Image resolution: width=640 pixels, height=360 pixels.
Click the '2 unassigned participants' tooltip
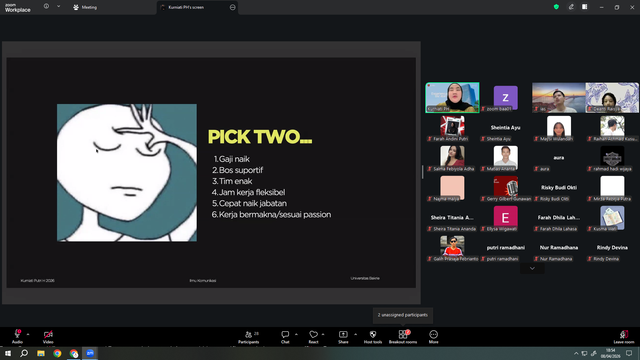coord(403,315)
